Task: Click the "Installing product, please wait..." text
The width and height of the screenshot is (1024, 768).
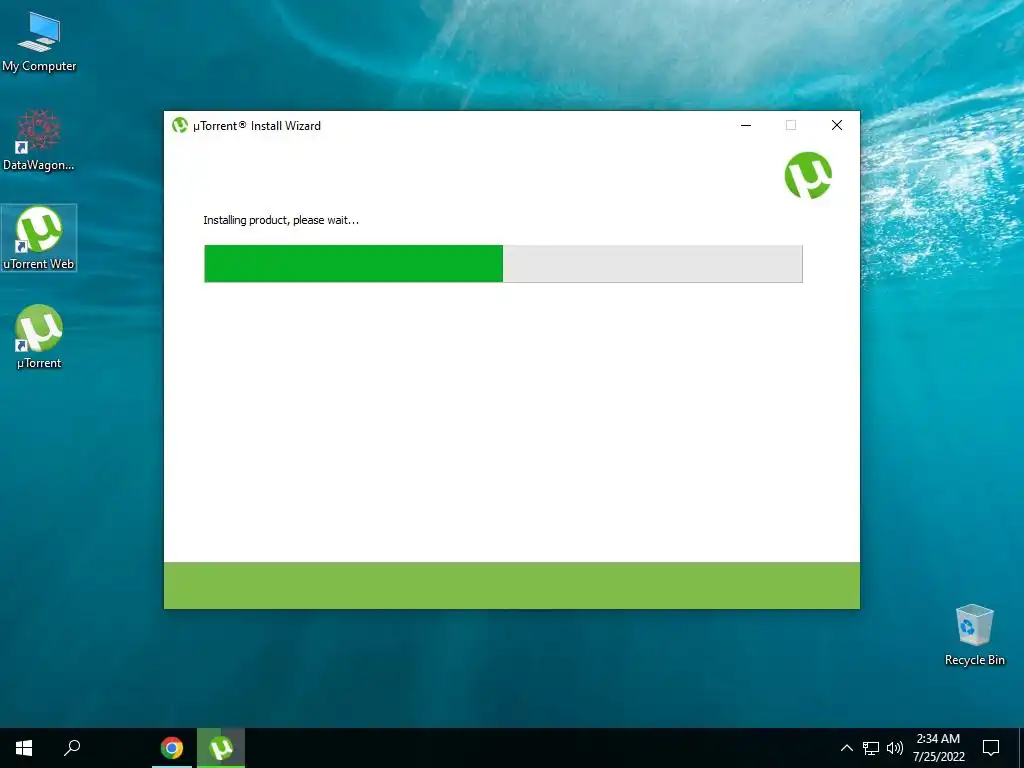Action: pos(281,220)
